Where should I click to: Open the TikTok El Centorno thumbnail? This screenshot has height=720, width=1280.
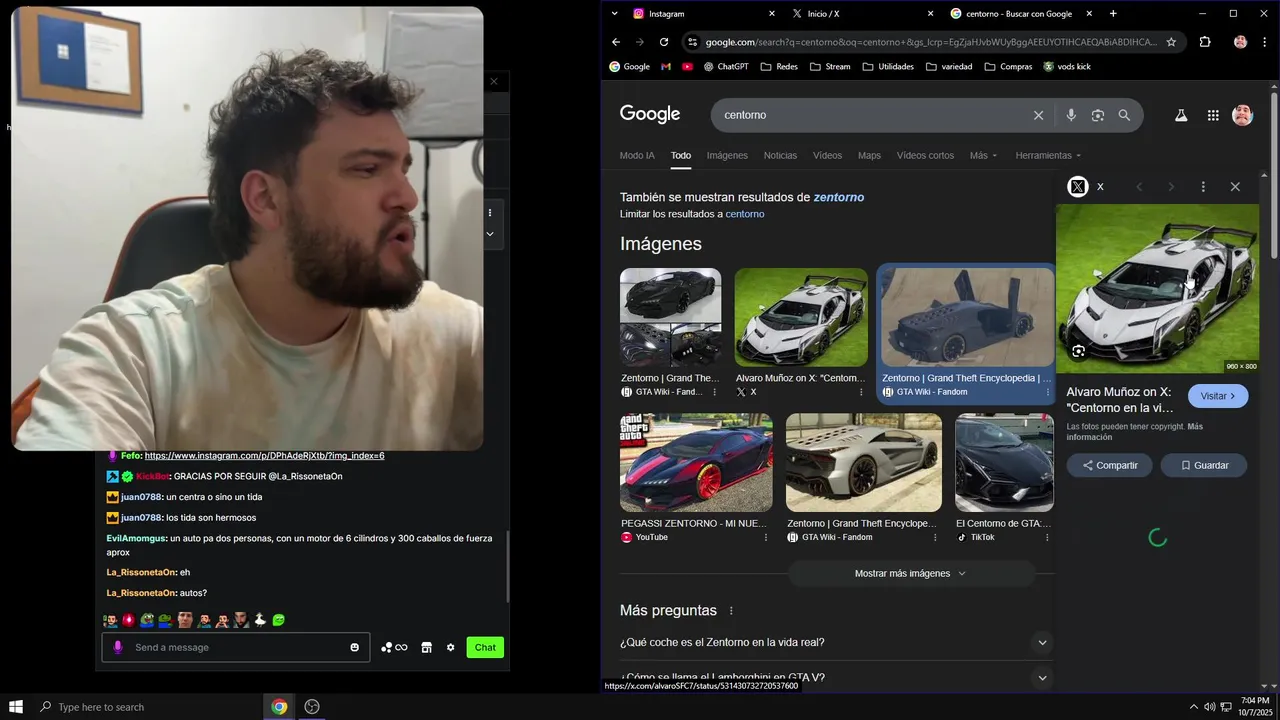coord(1004,463)
